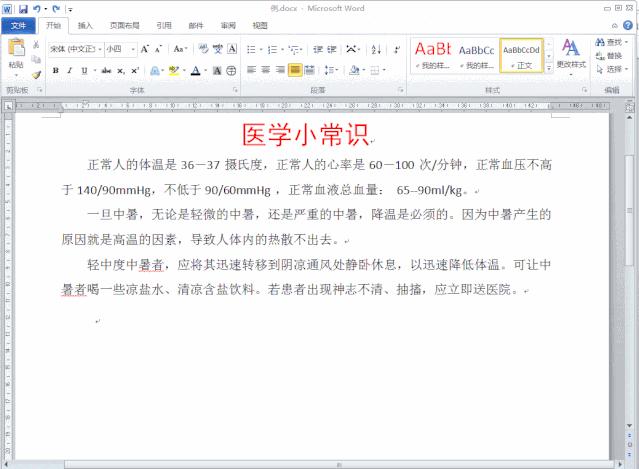The height and width of the screenshot is (469, 639).
Task: Click the 选择 Select button
Action: [612, 69]
